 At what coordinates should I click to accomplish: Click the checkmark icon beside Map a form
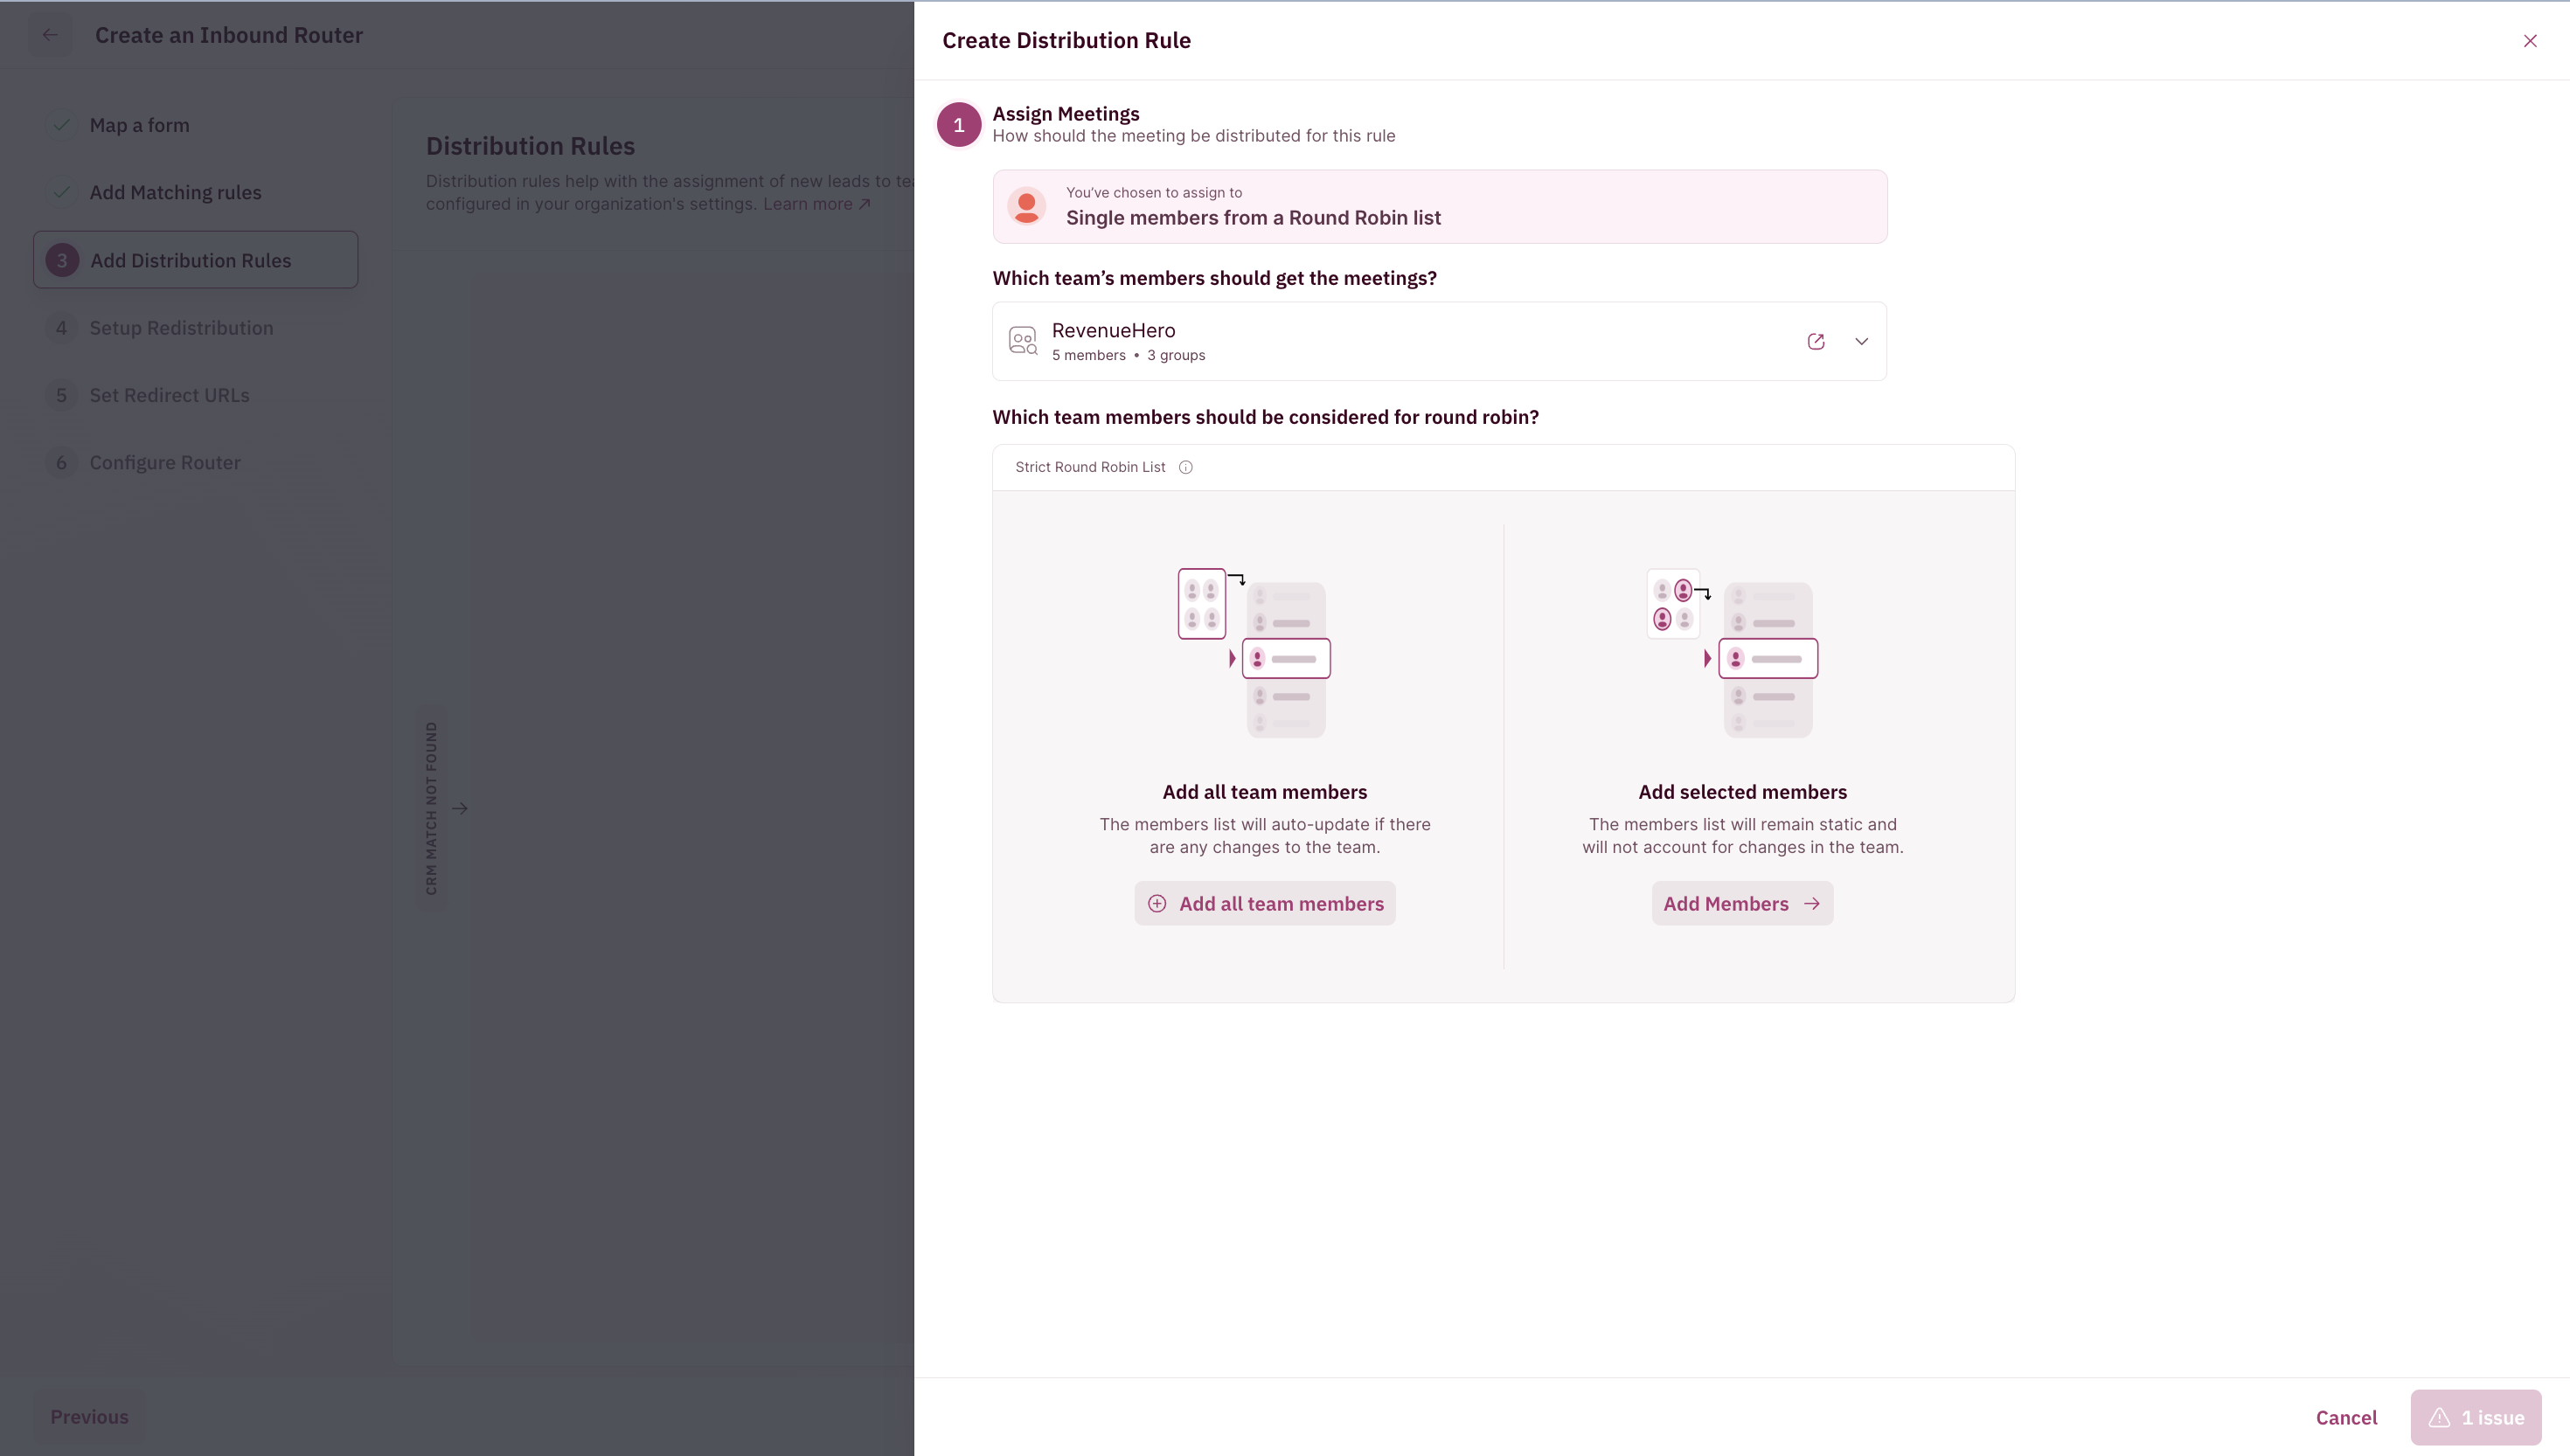[x=61, y=125]
